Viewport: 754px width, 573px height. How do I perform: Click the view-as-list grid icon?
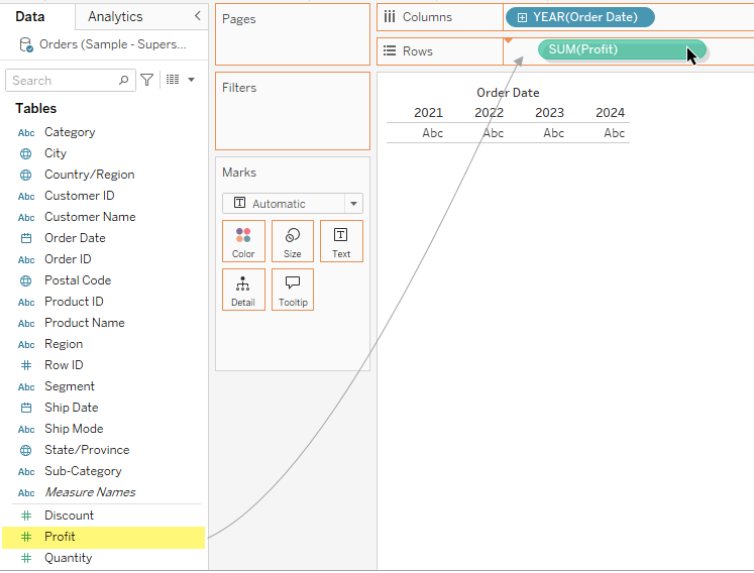click(x=173, y=79)
